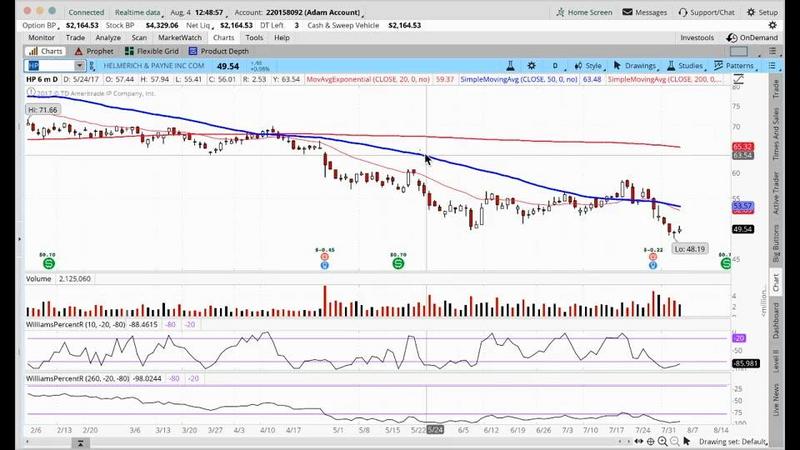
Task: Open the Scan main tab
Action: point(139,38)
